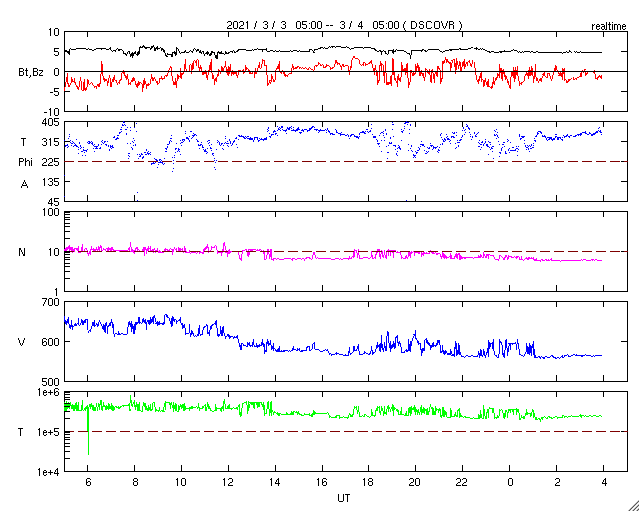The height and width of the screenshot is (512, 640).
Task: Click the '315' tick value
Action: [x=52, y=142]
